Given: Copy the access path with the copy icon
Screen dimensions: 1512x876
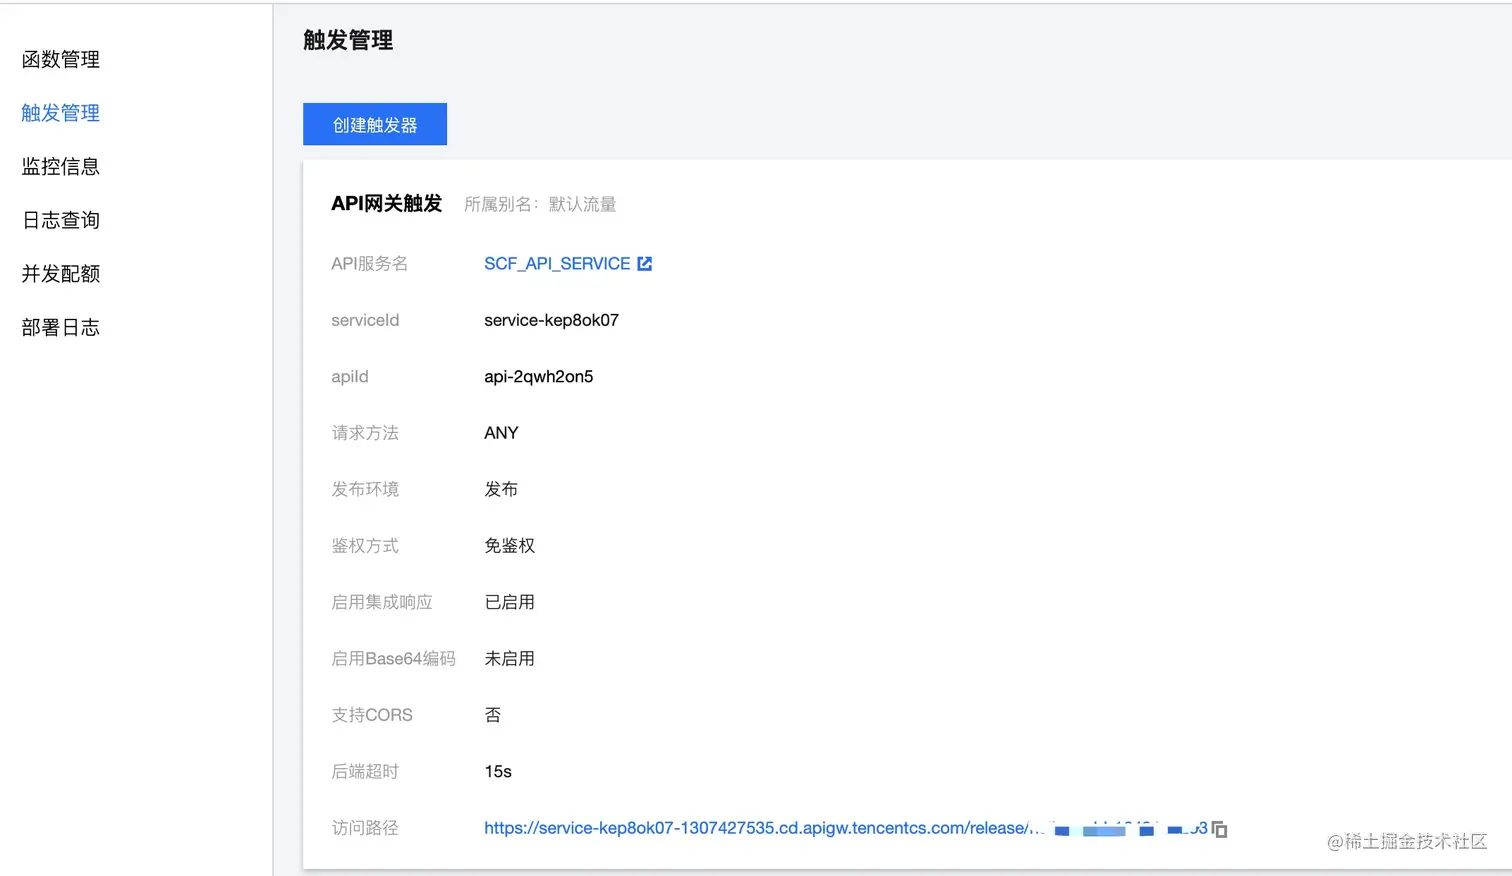Looking at the screenshot, I should [x=1219, y=829].
